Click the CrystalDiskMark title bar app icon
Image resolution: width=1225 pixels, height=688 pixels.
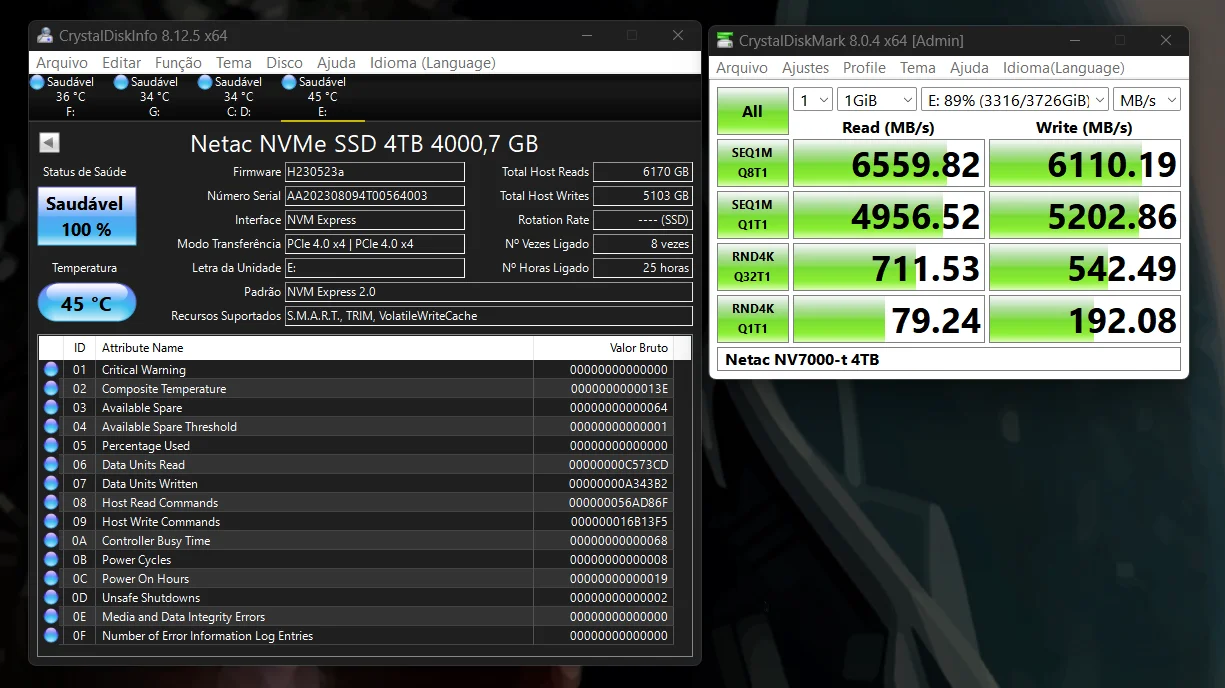[x=726, y=41]
